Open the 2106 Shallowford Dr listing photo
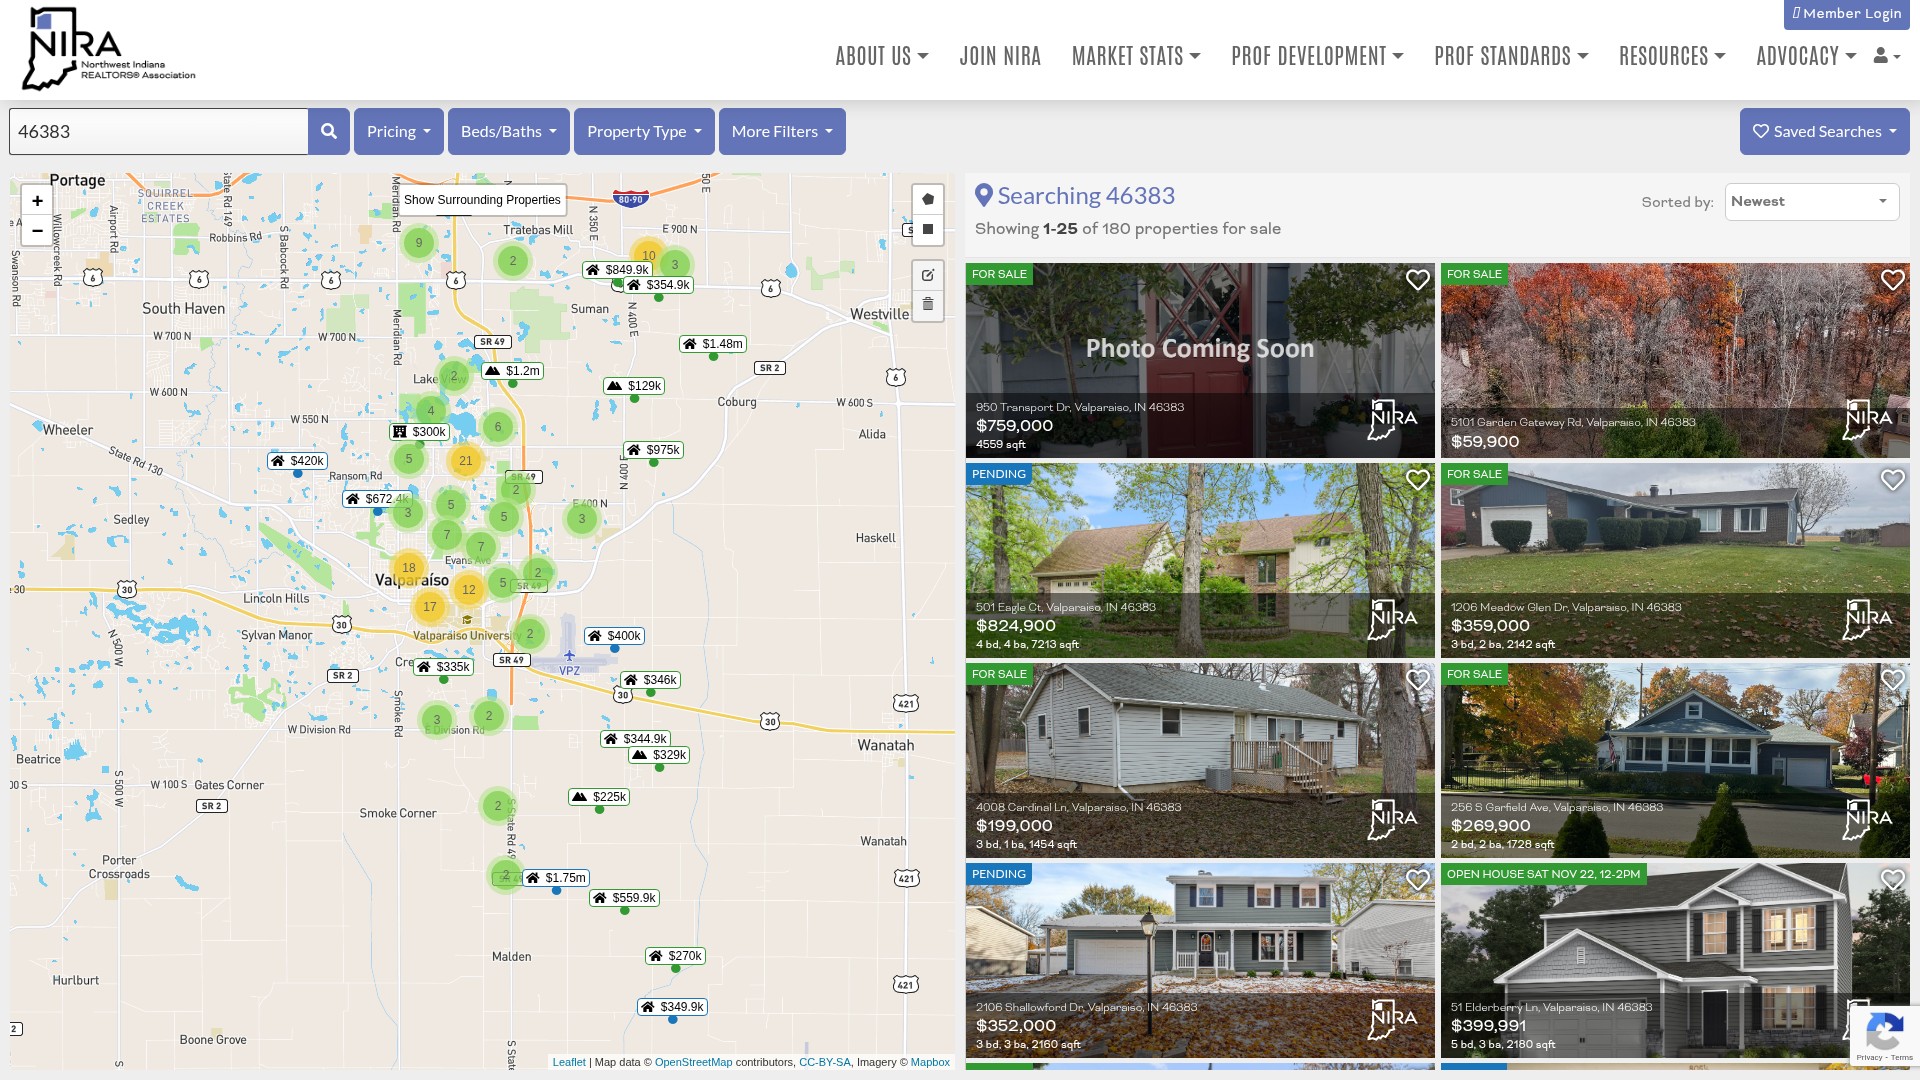 pos(1200,960)
